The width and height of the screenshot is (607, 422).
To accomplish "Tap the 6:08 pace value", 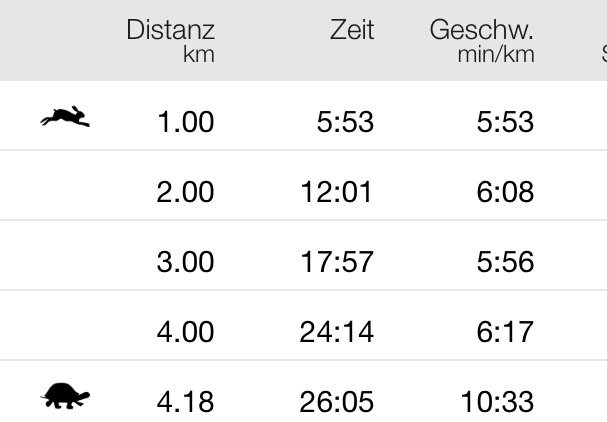I will click(505, 192).
